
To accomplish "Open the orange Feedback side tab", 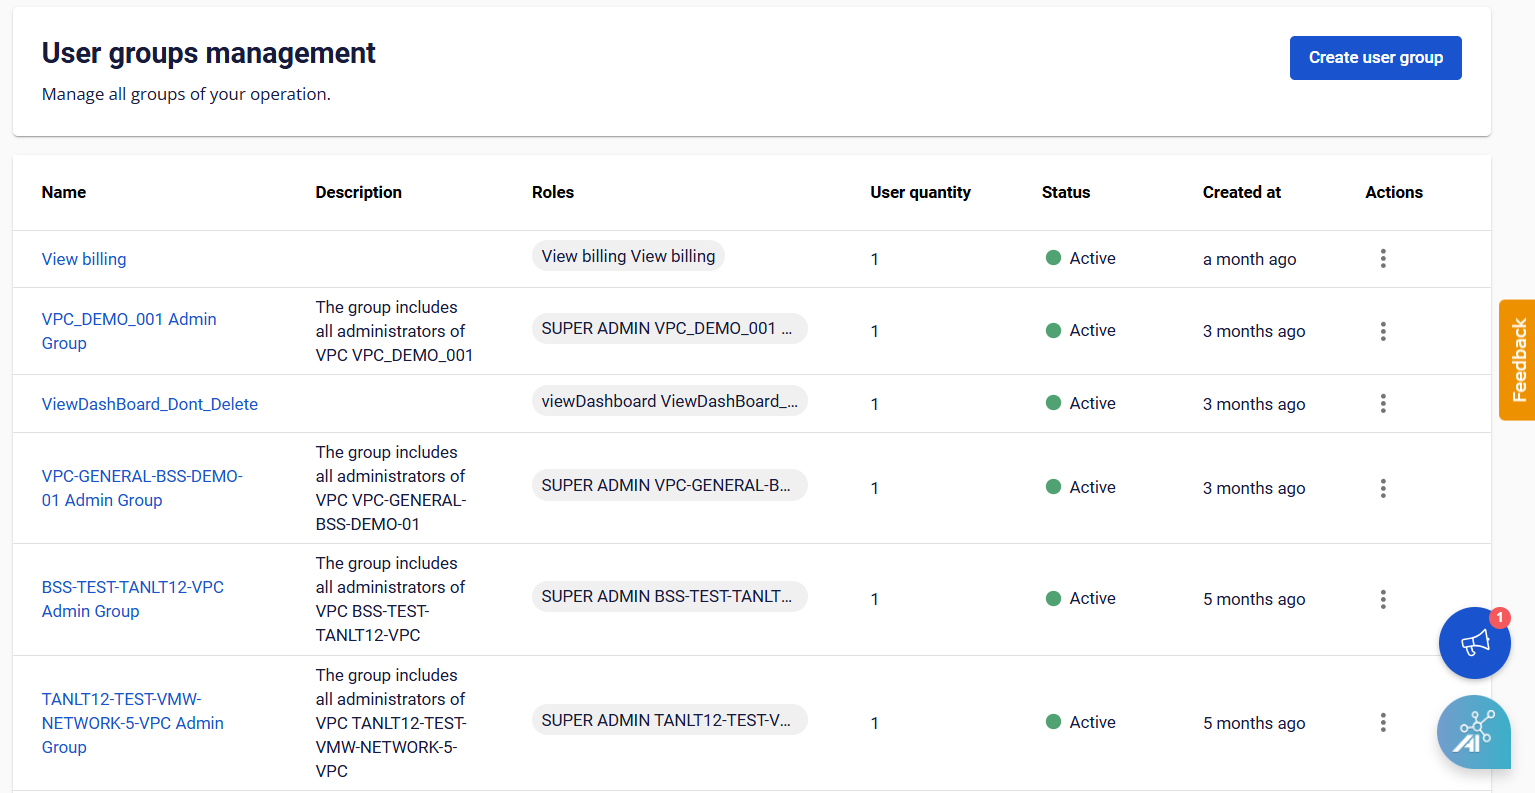I will [1518, 360].
